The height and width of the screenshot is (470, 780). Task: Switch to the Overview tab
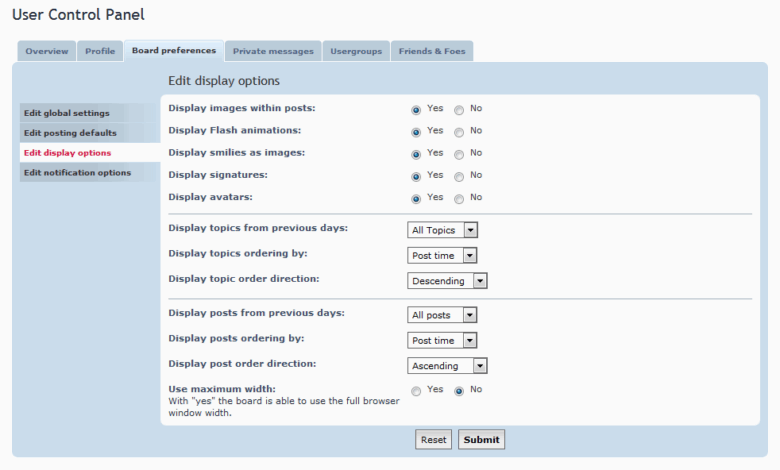pyautogui.click(x=47, y=51)
